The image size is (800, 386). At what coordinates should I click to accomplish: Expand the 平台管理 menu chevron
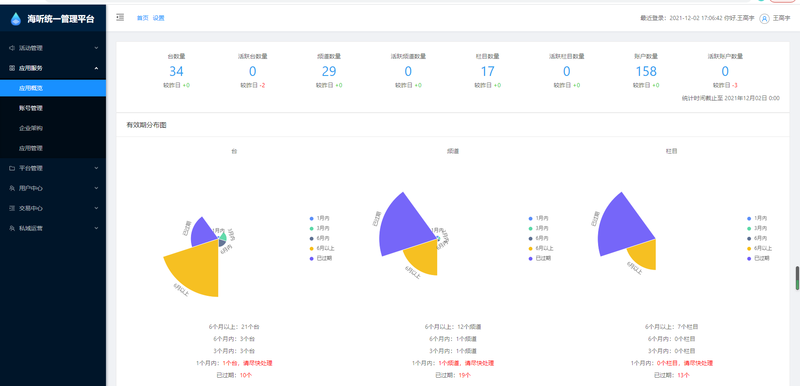tap(96, 168)
